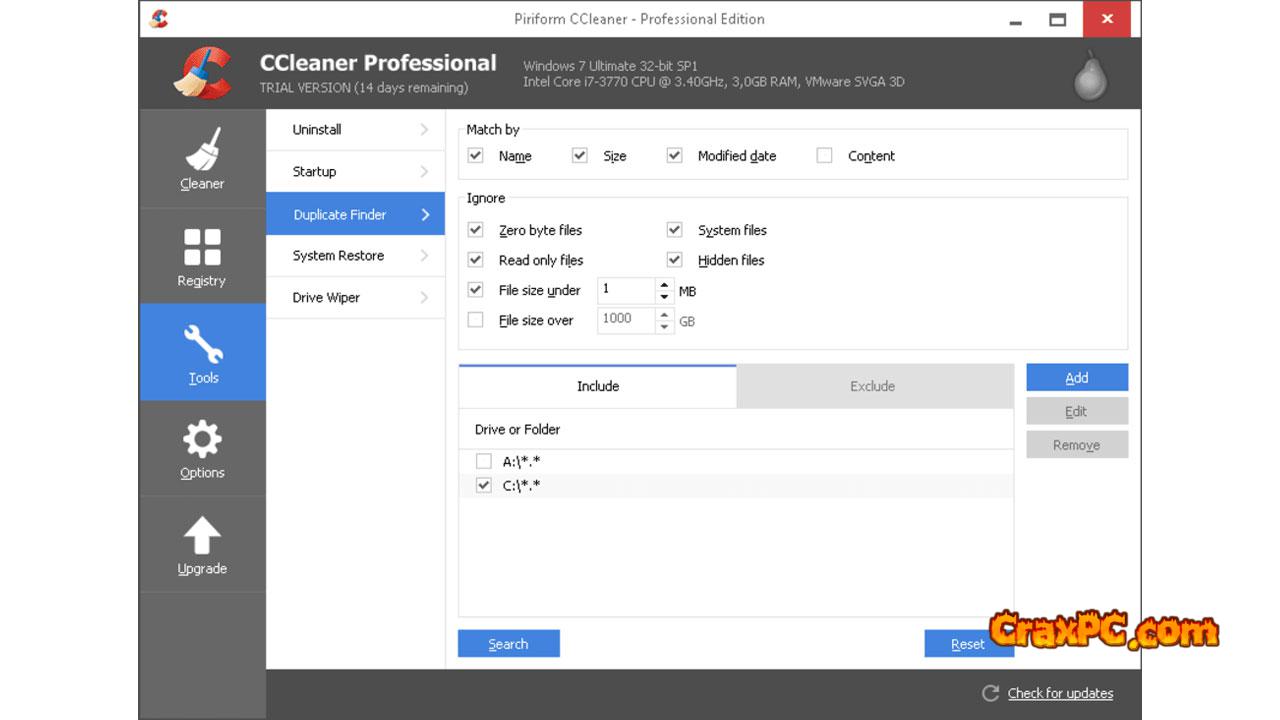
Task: Click the Add button
Action: point(1076,378)
